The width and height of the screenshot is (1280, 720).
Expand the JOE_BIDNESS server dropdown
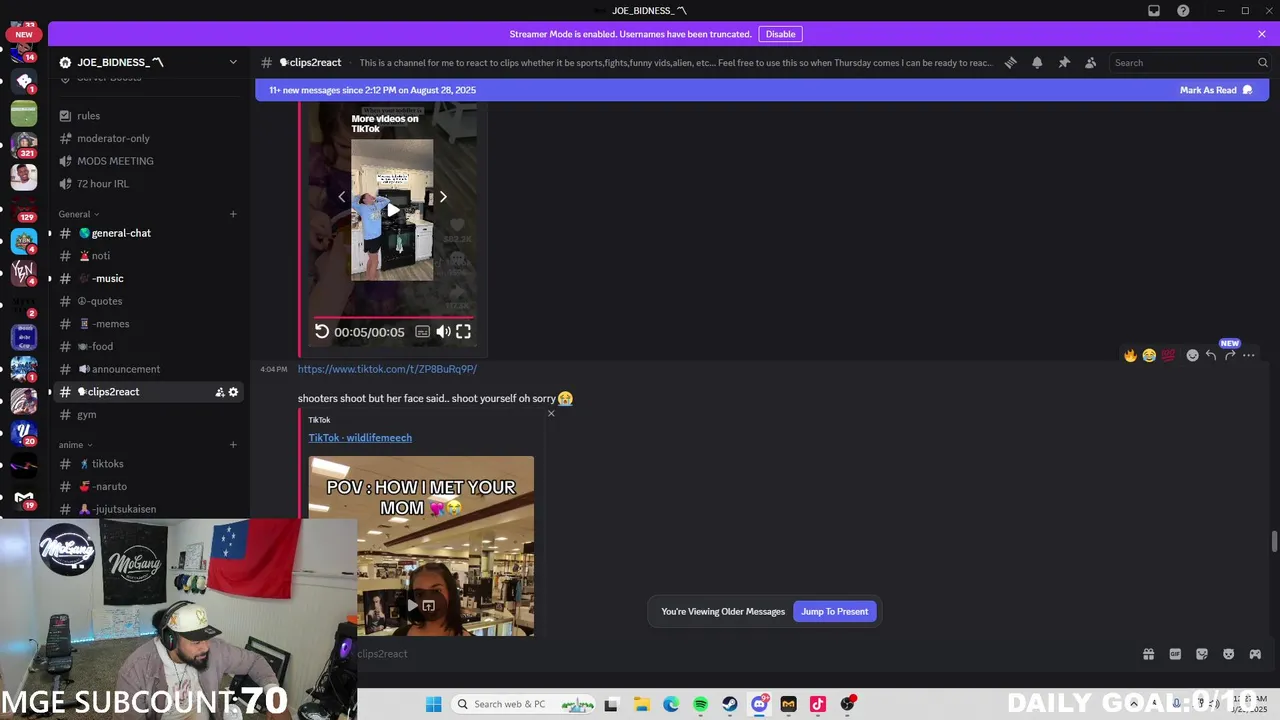tap(233, 62)
